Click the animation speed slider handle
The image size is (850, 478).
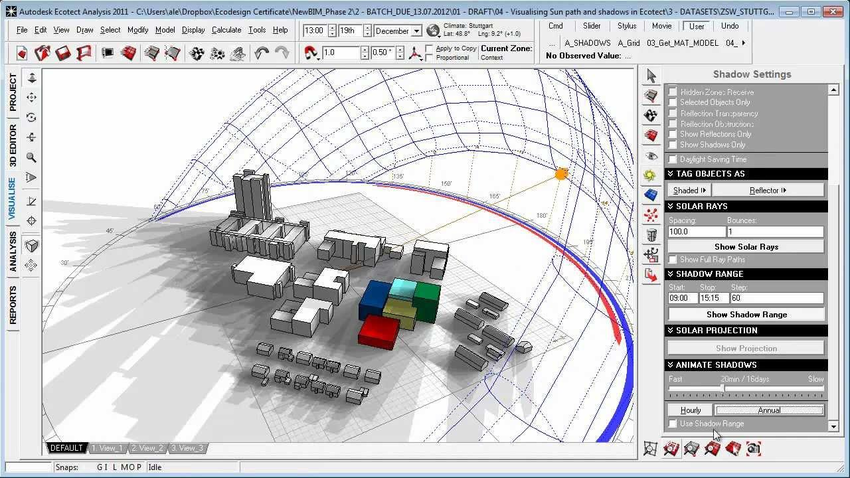(723, 388)
